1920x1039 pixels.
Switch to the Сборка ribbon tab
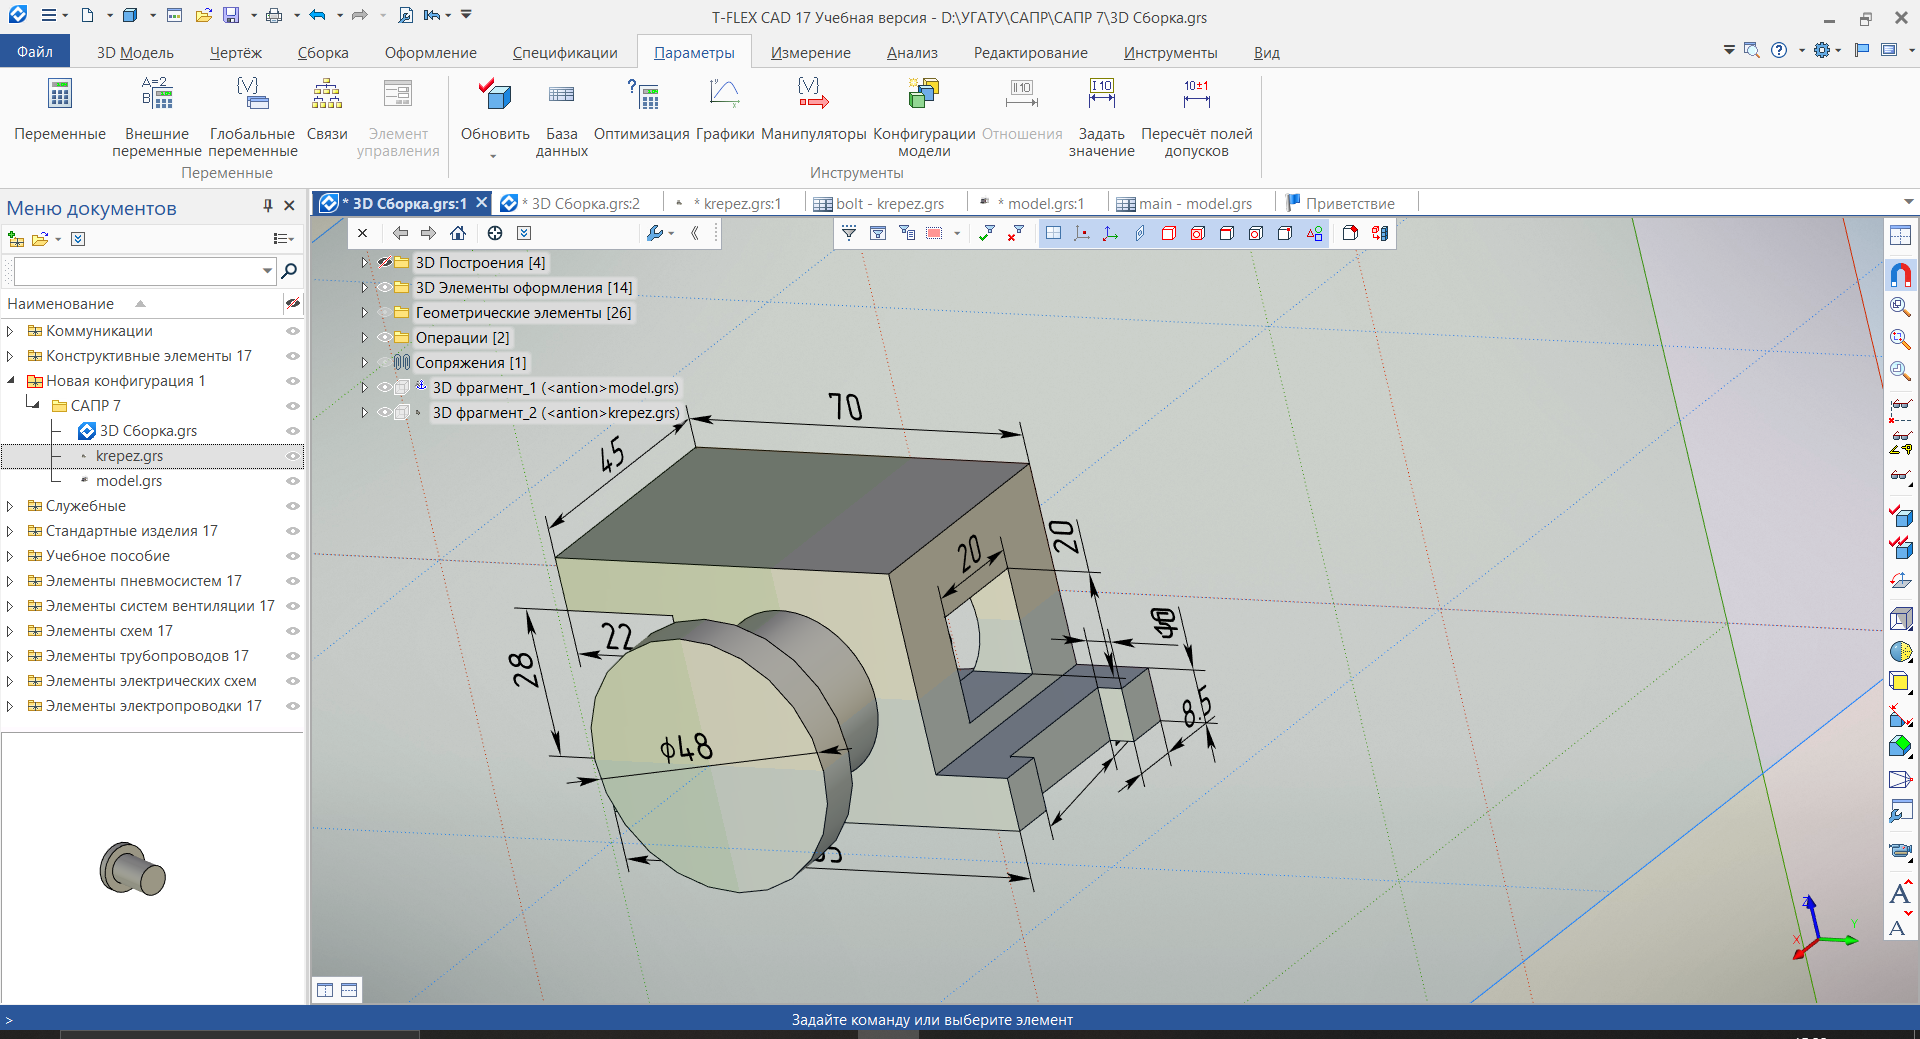point(323,53)
